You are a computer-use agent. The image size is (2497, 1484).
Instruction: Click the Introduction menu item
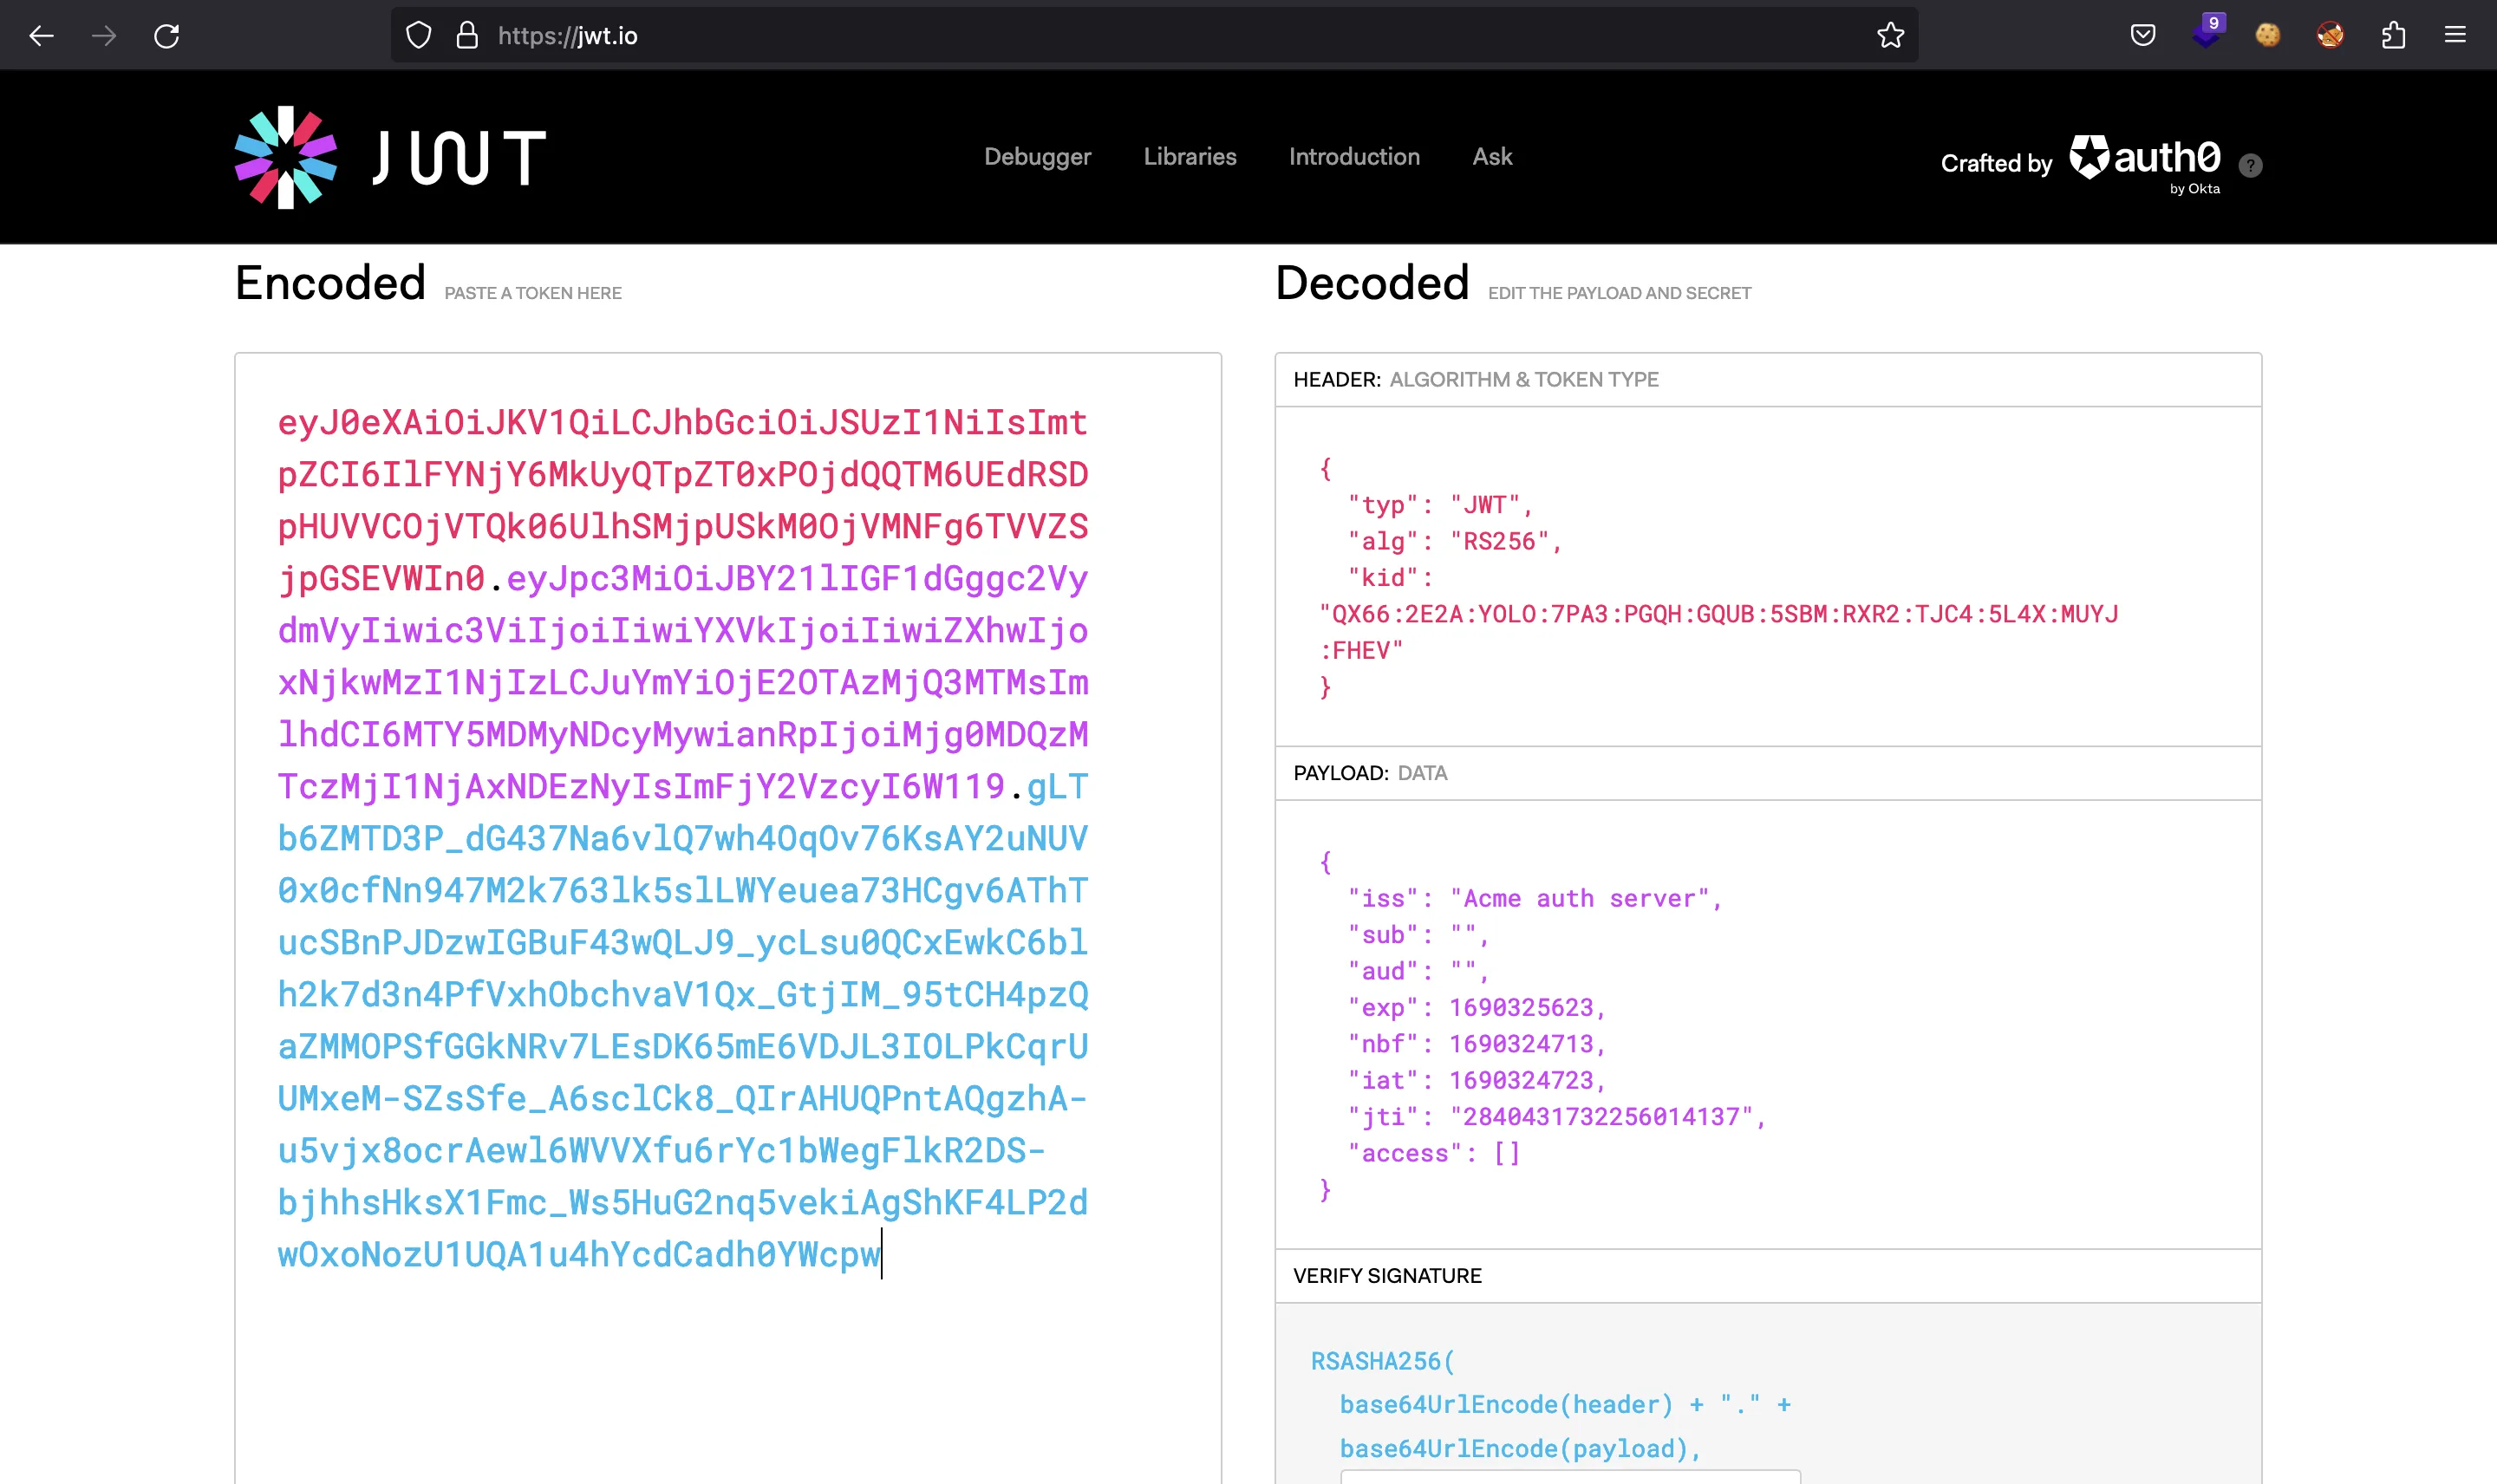[x=1353, y=155]
